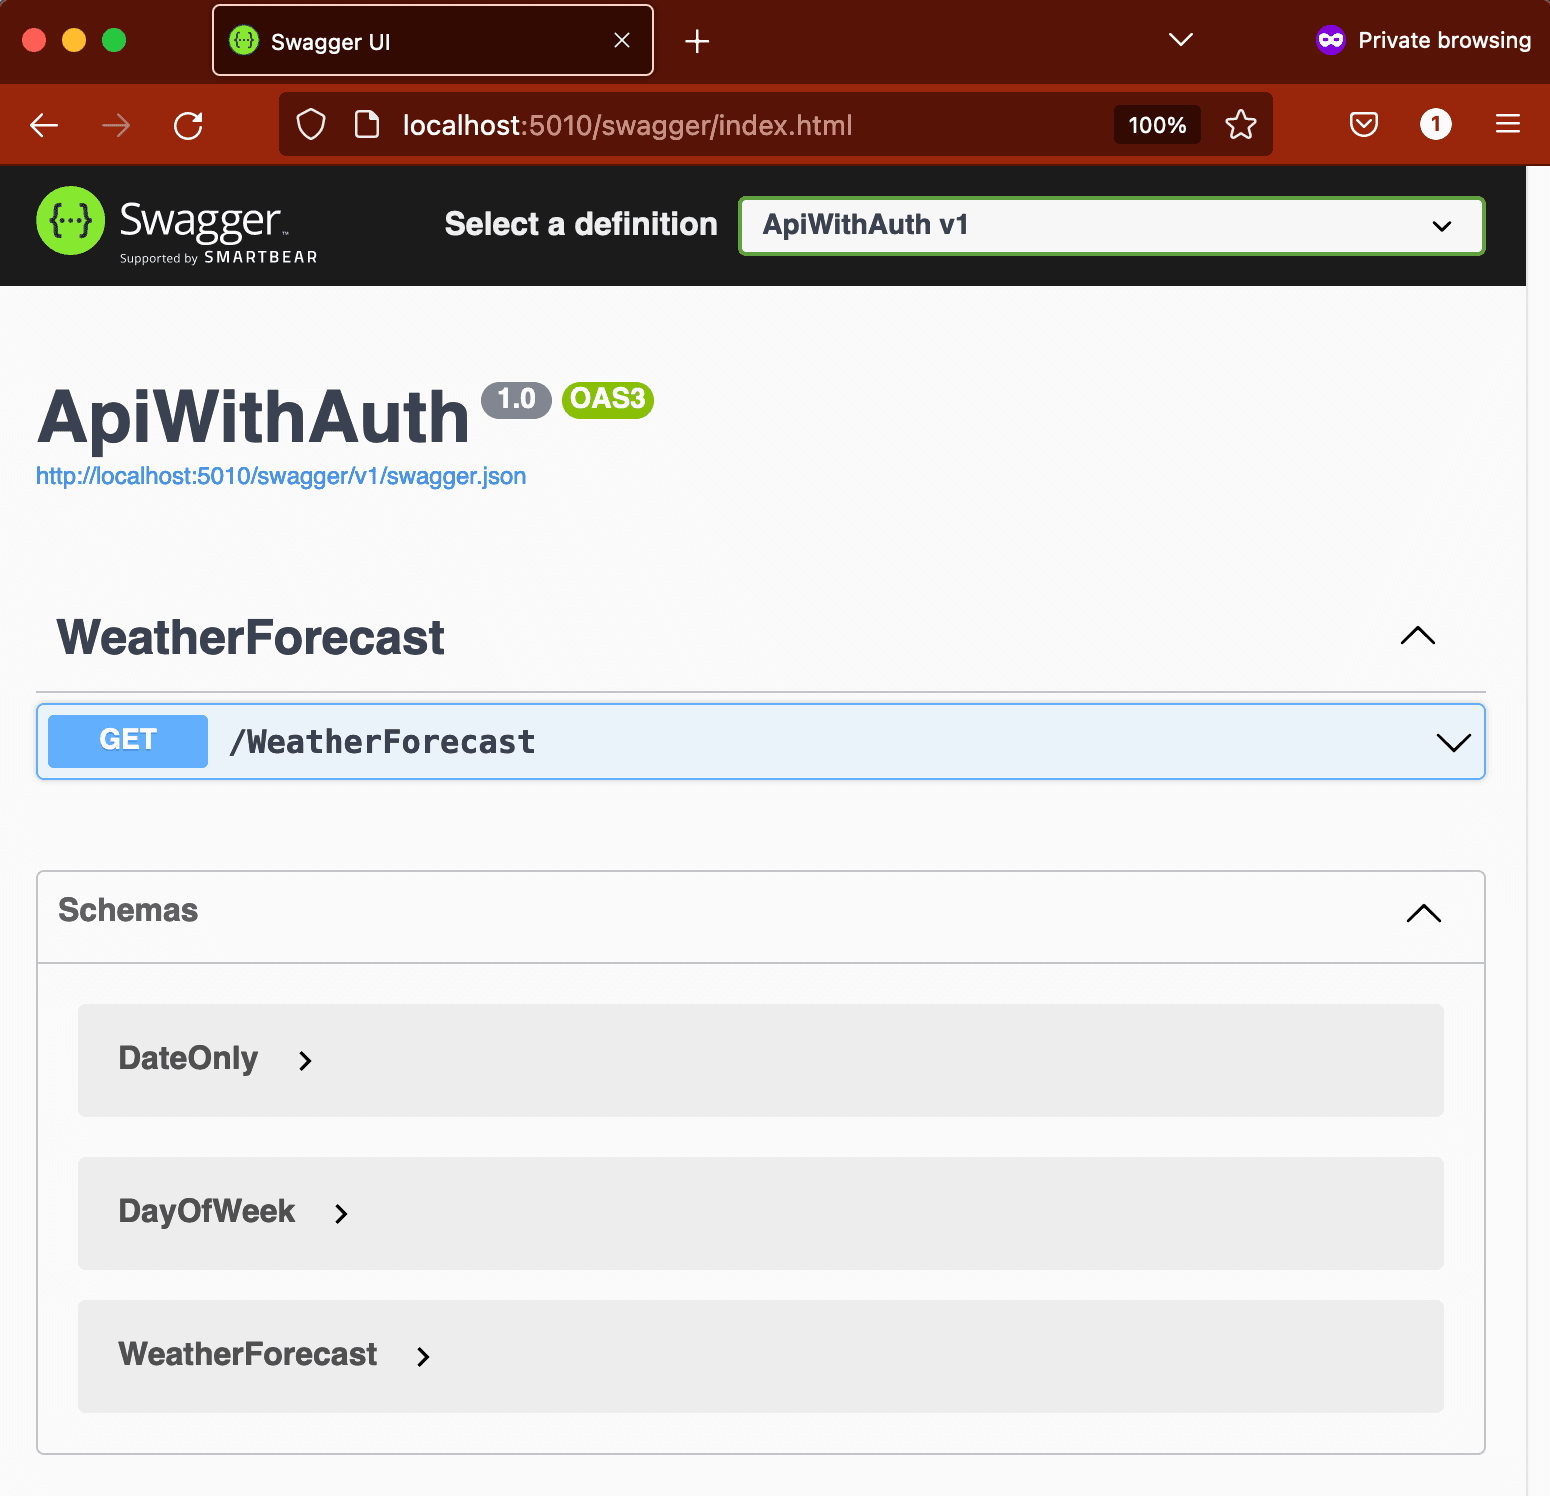Collapse the WeatherForecast section
The image size is (1550, 1496).
click(x=1418, y=636)
